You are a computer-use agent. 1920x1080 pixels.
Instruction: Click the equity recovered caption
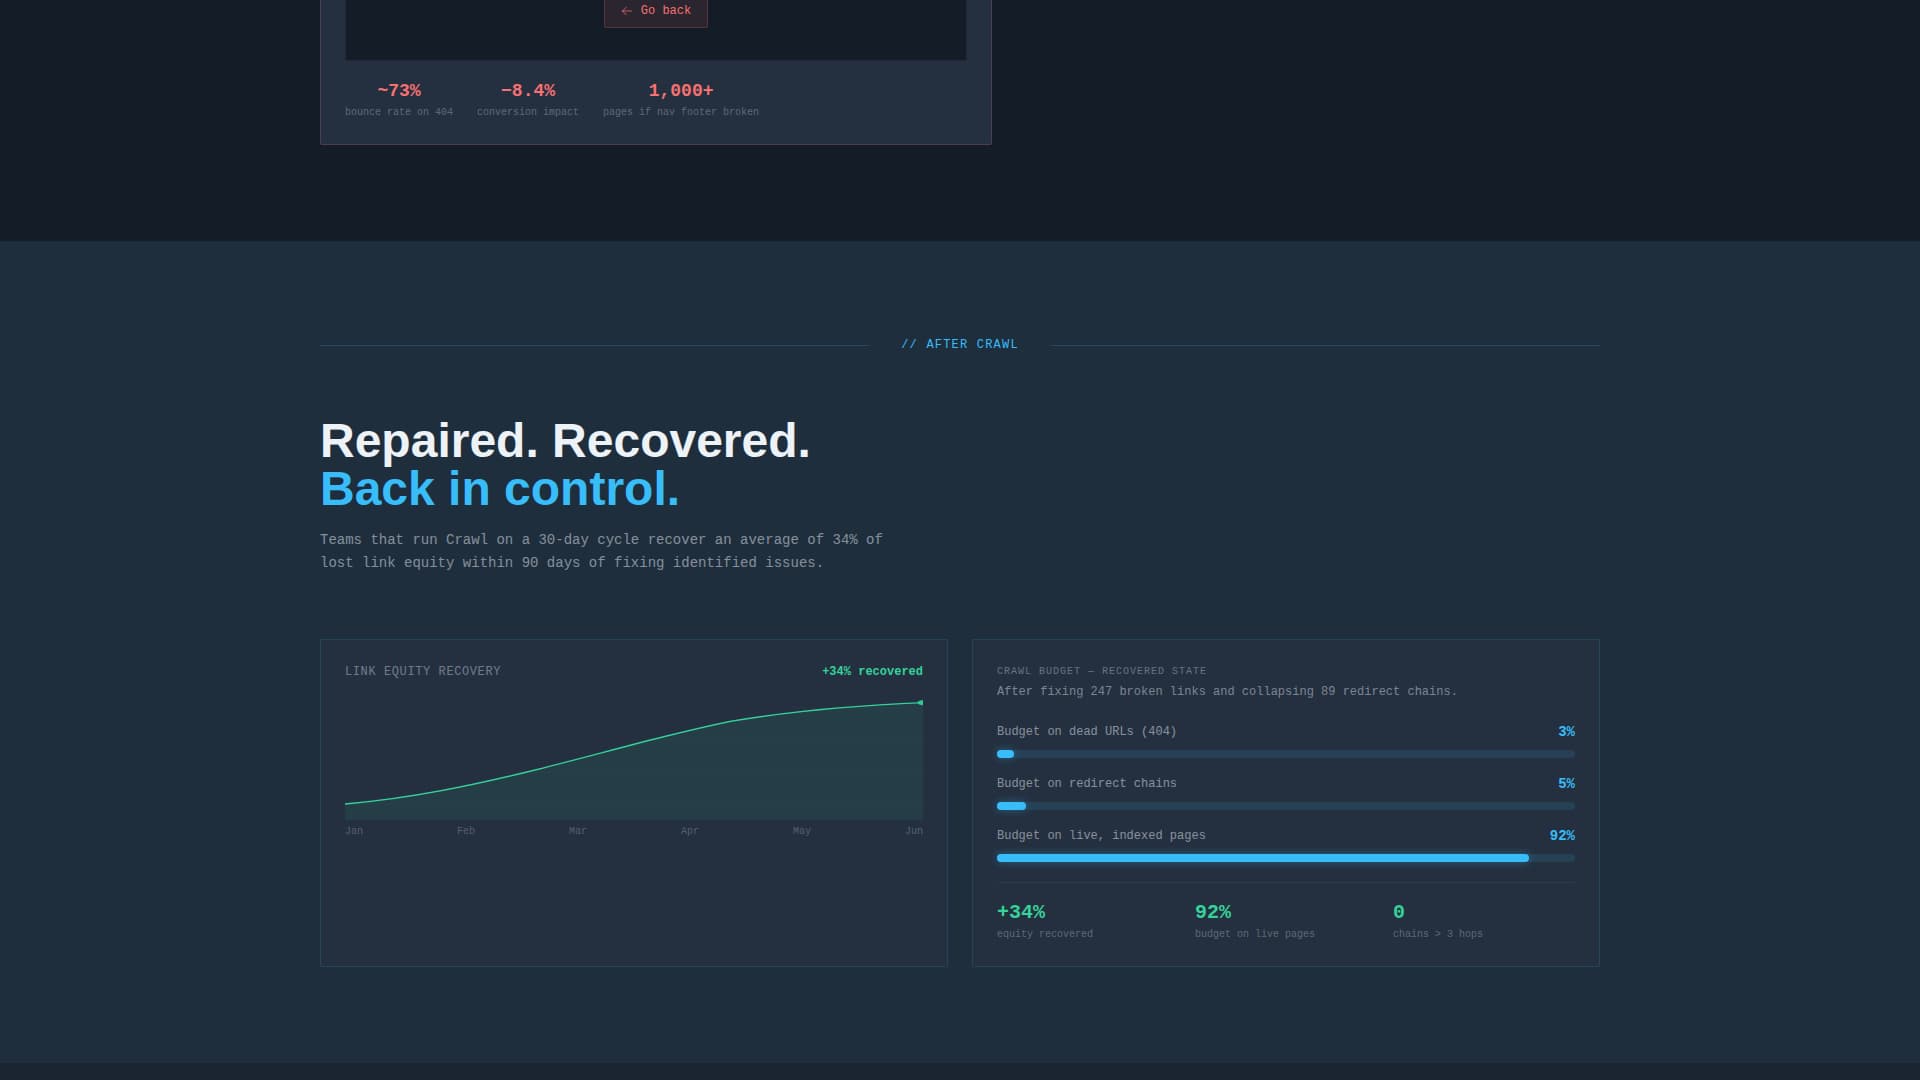click(1045, 934)
